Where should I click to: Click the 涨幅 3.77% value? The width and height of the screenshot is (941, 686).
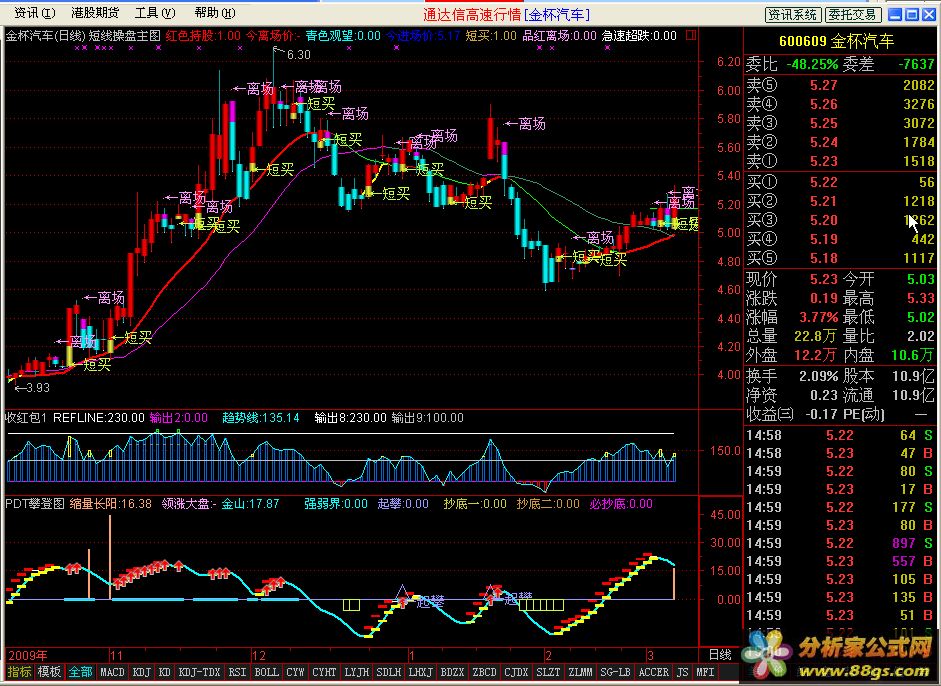point(819,317)
